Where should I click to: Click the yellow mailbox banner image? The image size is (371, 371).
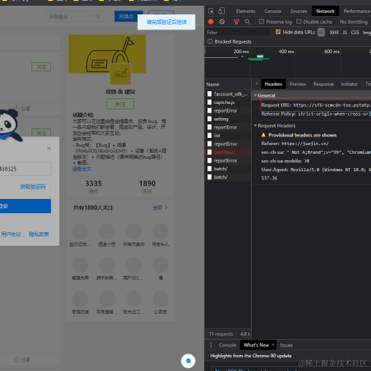tap(107, 54)
